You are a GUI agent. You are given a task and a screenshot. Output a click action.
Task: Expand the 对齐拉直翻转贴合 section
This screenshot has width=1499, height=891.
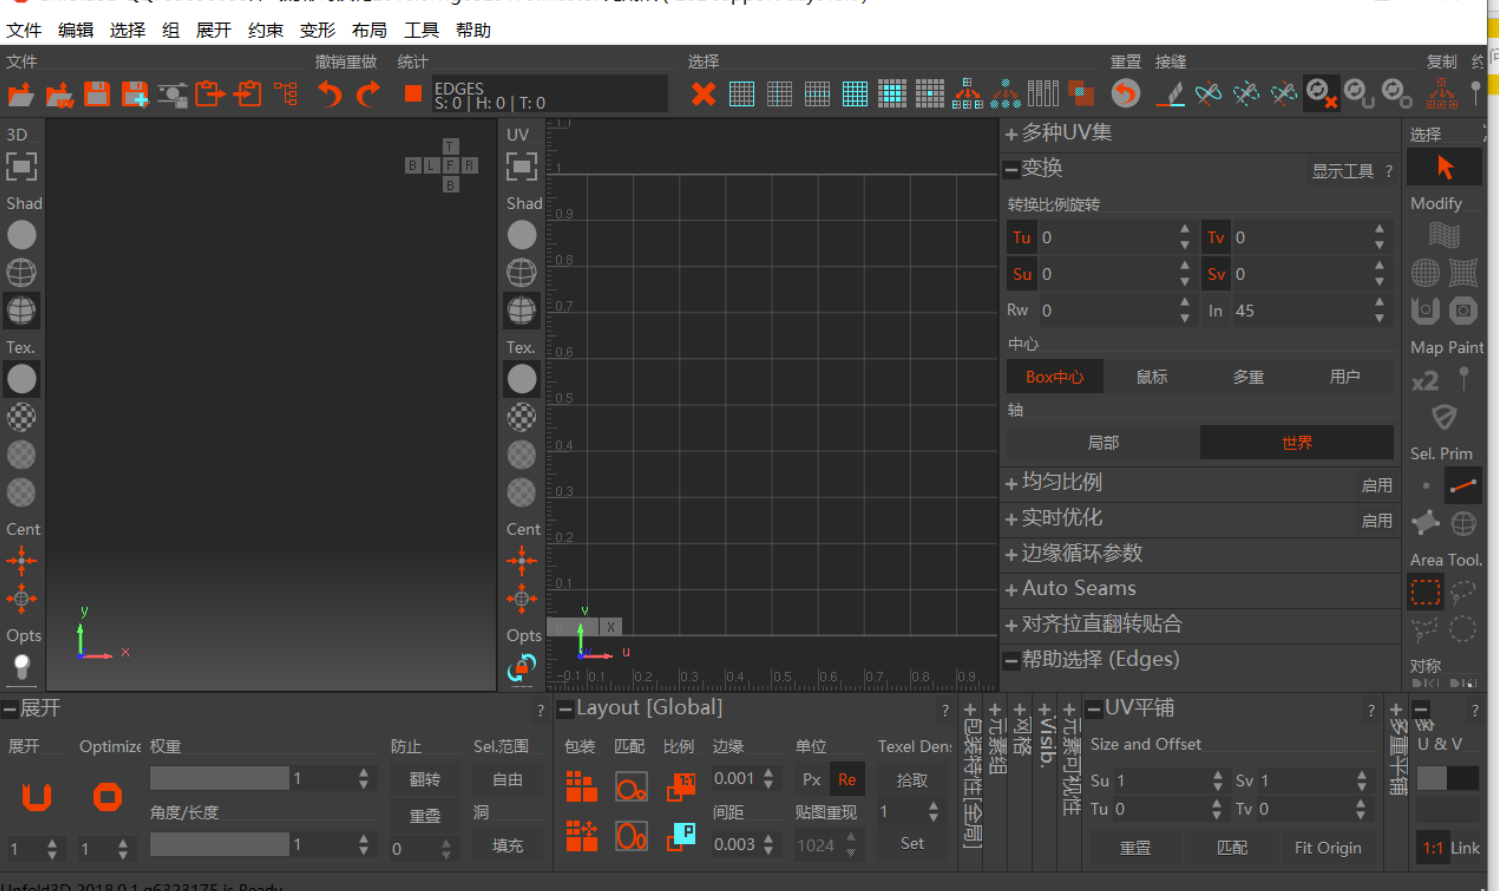click(x=1011, y=625)
